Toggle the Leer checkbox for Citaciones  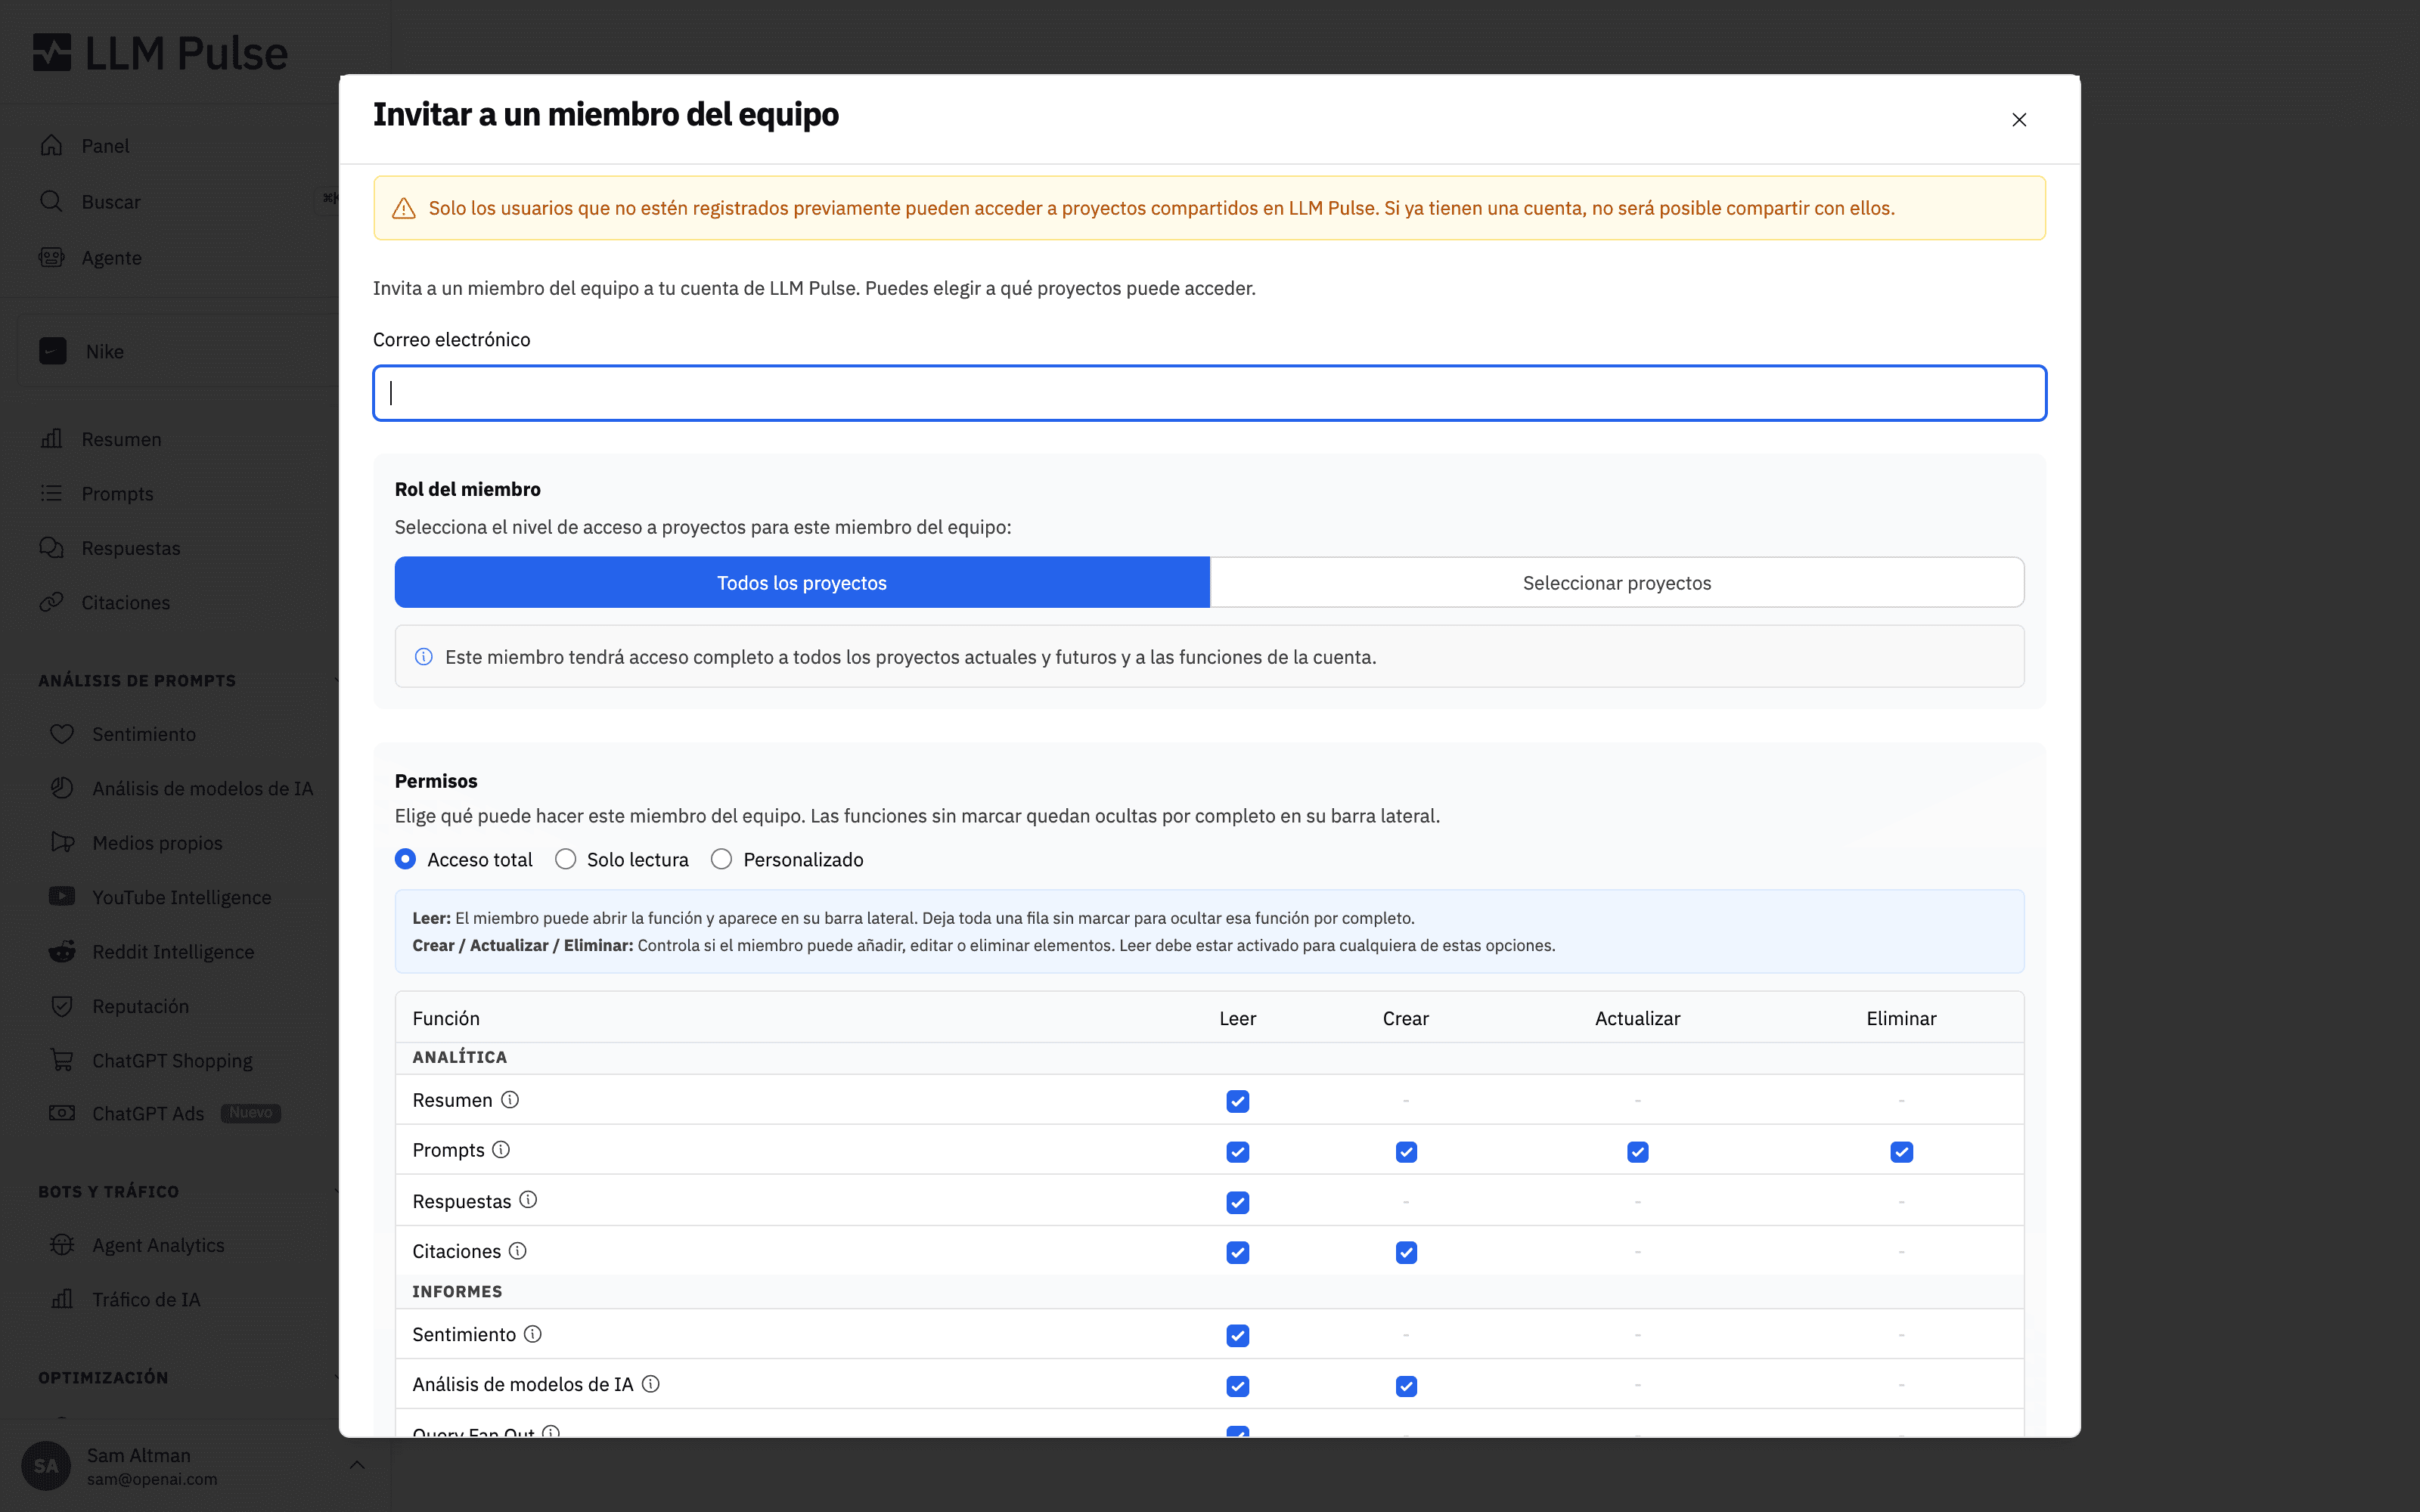coord(1238,1252)
